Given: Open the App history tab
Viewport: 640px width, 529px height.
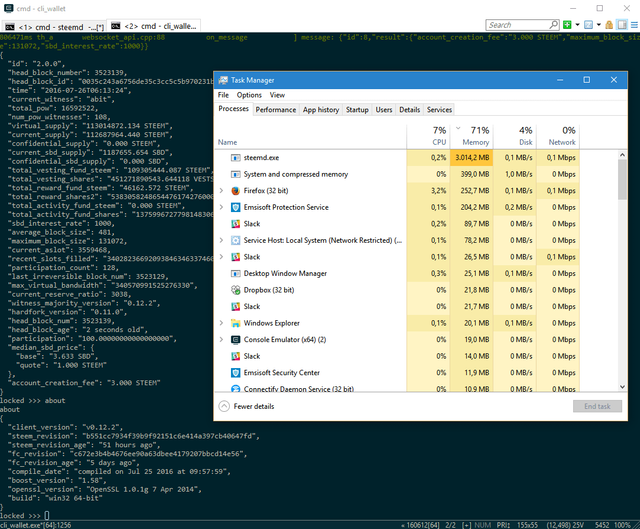Looking at the screenshot, I should click(x=321, y=109).
